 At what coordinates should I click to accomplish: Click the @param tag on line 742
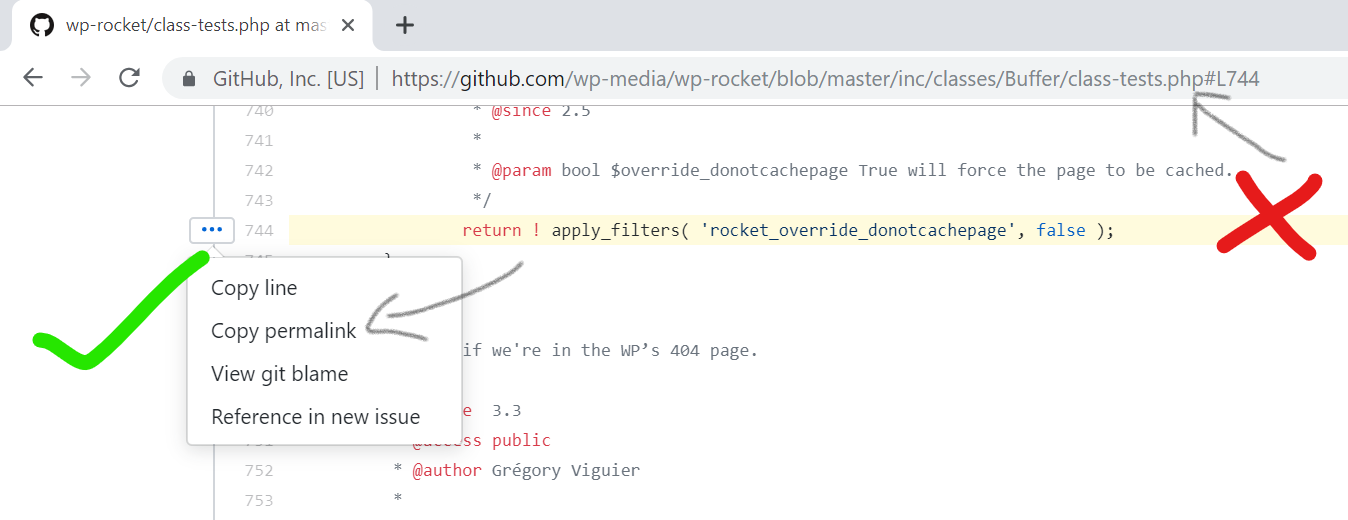[521, 171]
